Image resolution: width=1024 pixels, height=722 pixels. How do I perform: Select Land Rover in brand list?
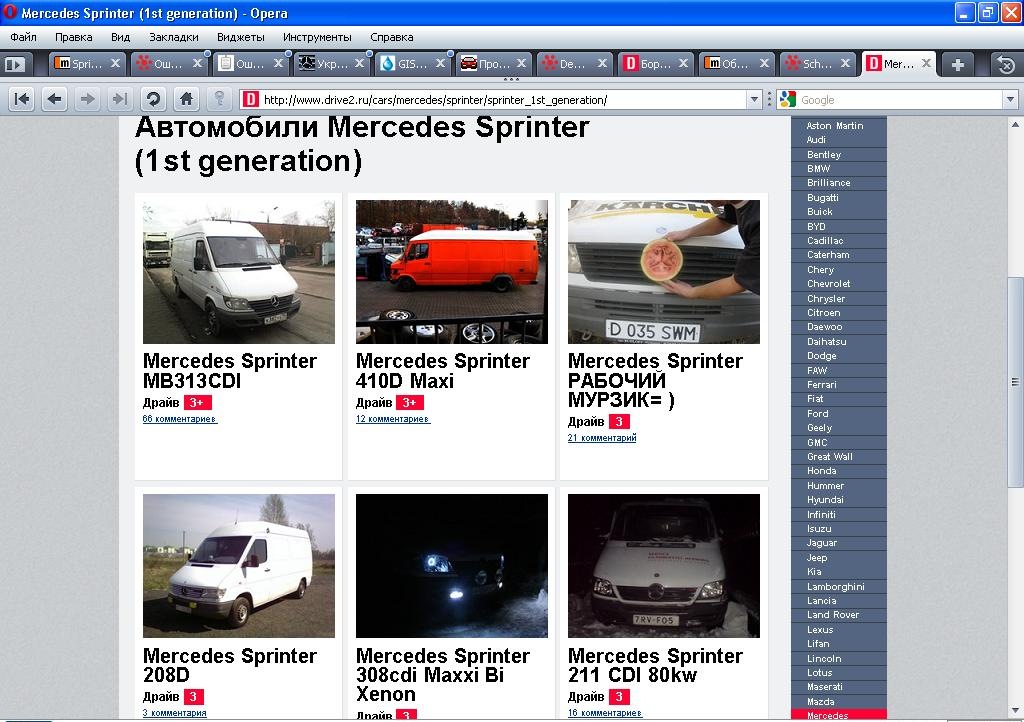click(839, 614)
